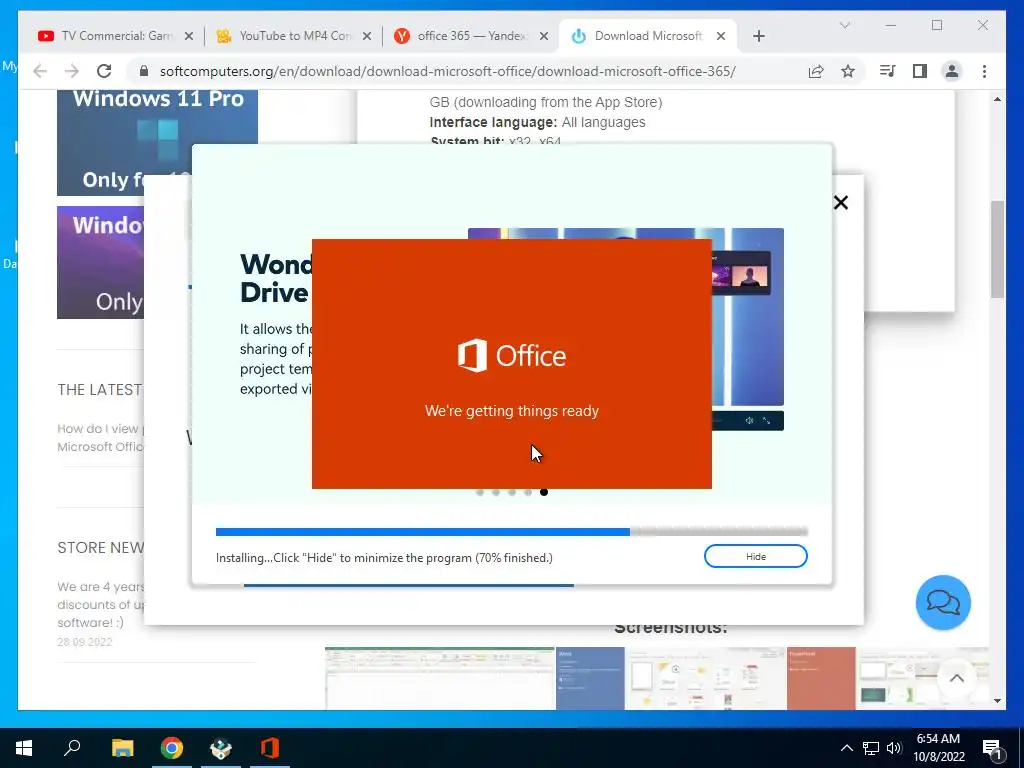Click the share page icon in address bar
Image resolution: width=1024 pixels, height=768 pixels.
click(x=816, y=71)
